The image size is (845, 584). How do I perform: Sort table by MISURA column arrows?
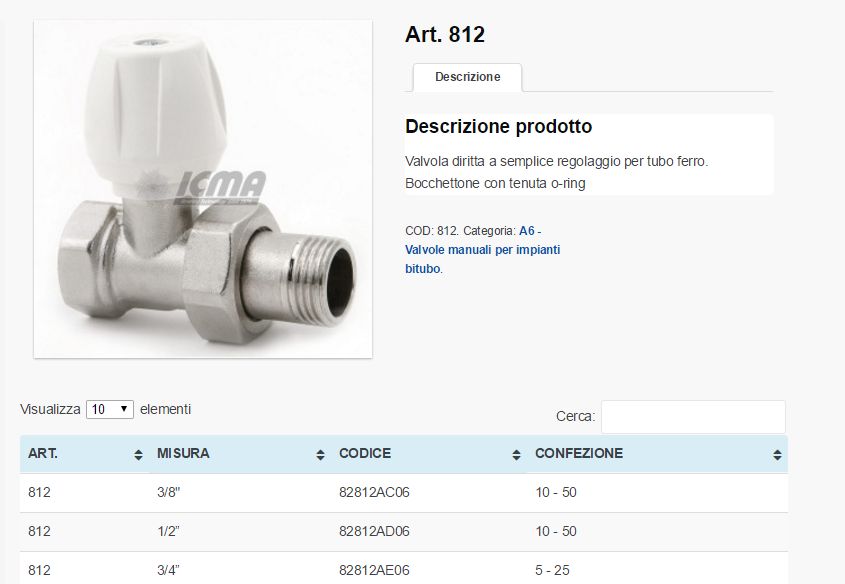click(x=321, y=455)
